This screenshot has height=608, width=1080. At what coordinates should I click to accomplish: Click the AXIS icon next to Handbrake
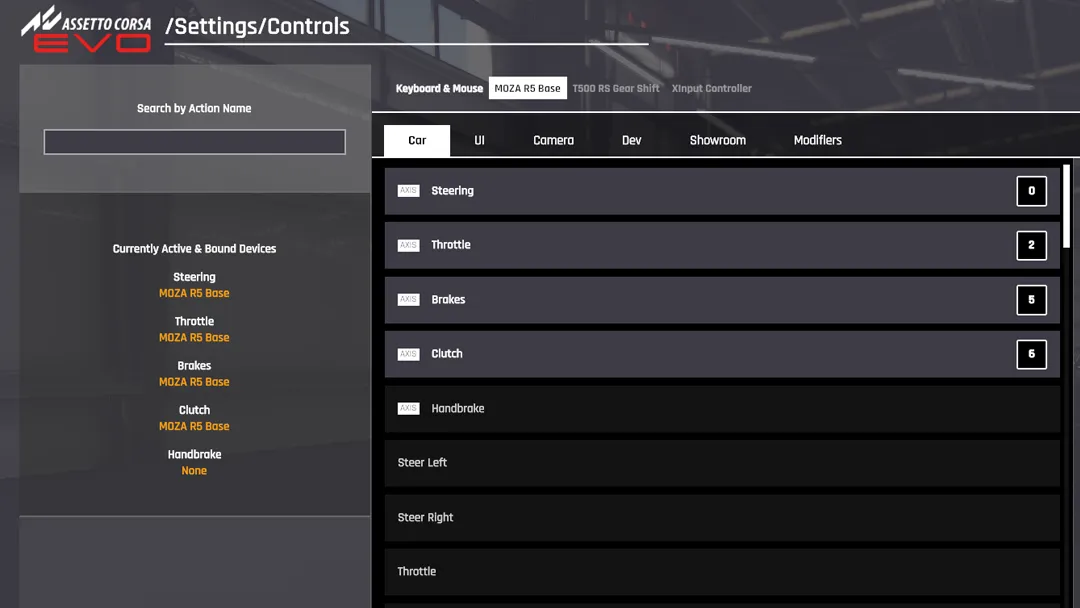click(x=408, y=408)
